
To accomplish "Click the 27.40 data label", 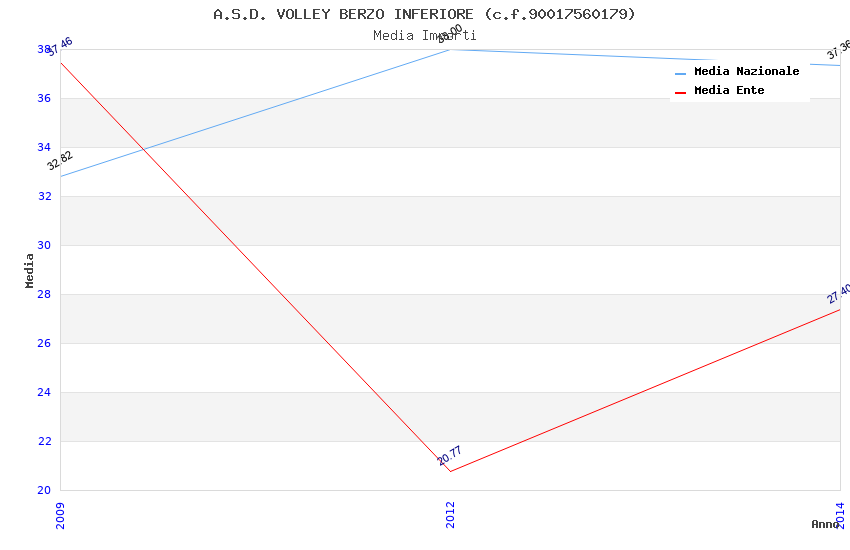I will (839, 294).
